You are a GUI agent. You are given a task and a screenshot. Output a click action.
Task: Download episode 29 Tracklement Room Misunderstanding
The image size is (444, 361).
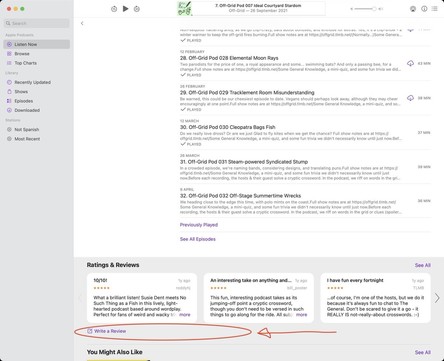(x=410, y=98)
